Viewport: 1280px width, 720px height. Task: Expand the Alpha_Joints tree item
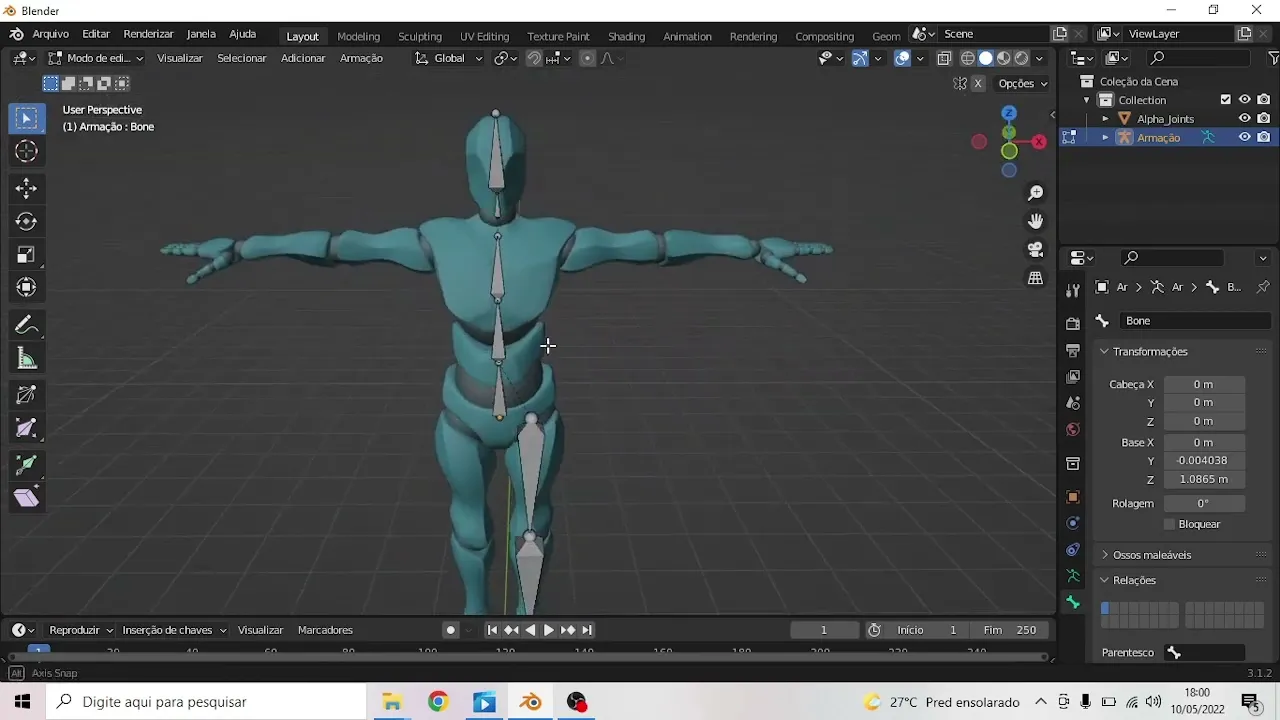[1105, 119]
